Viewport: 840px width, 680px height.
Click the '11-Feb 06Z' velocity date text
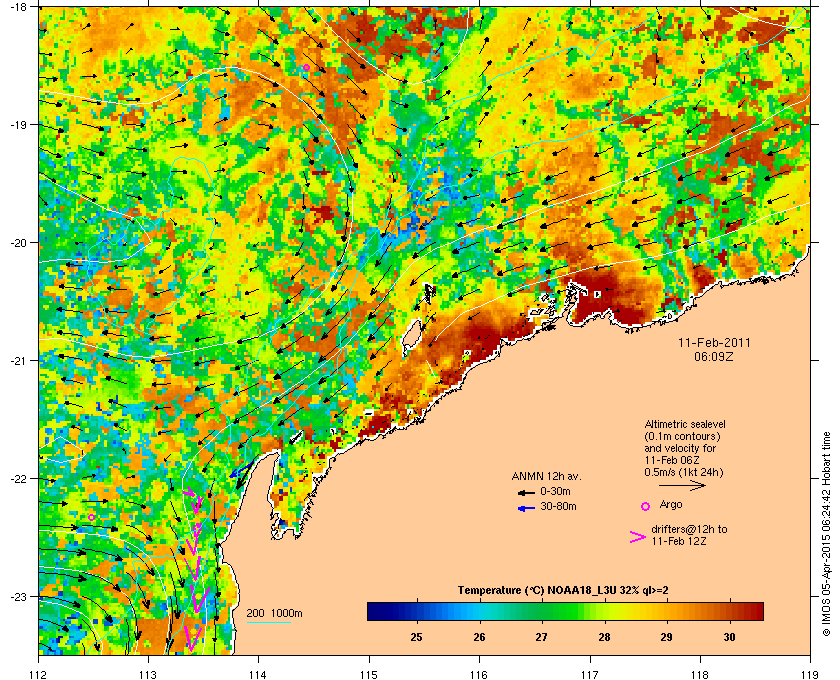click(x=672, y=460)
